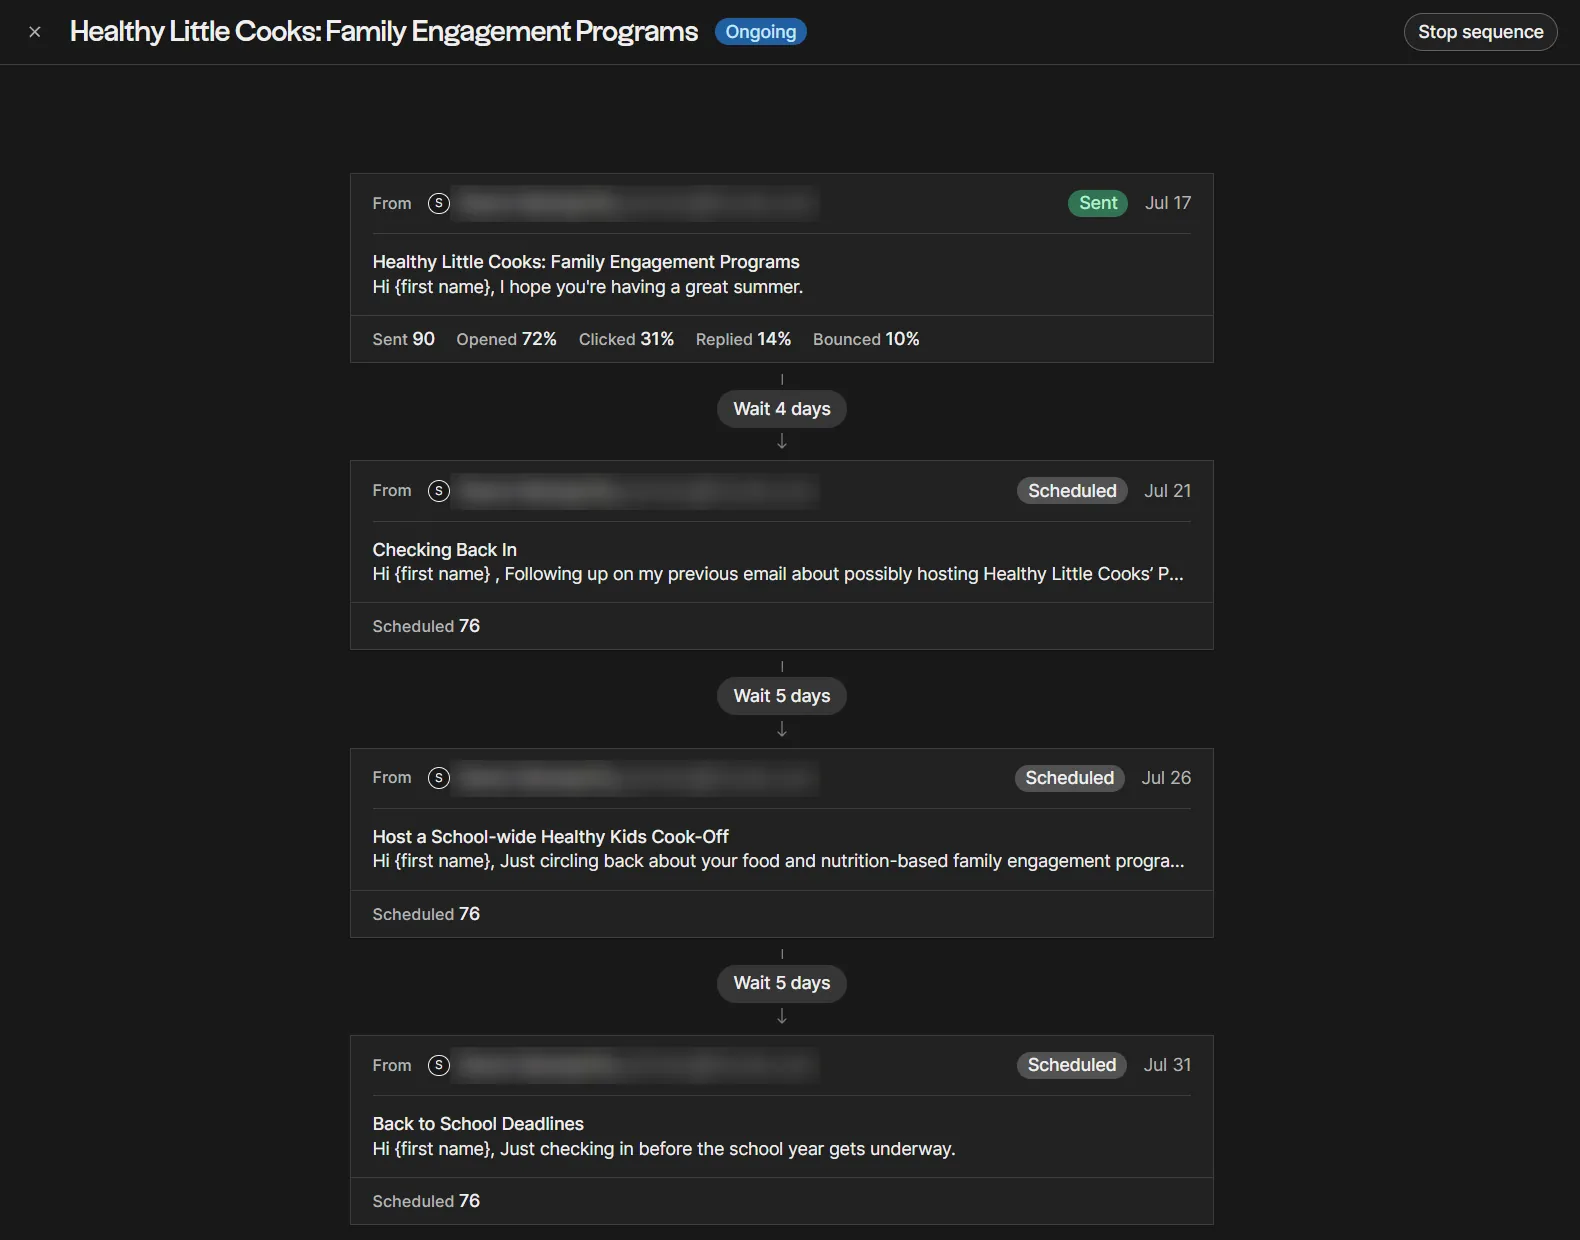
Task: Click the 'Jul 26' scheduled date
Action: click(1166, 778)
